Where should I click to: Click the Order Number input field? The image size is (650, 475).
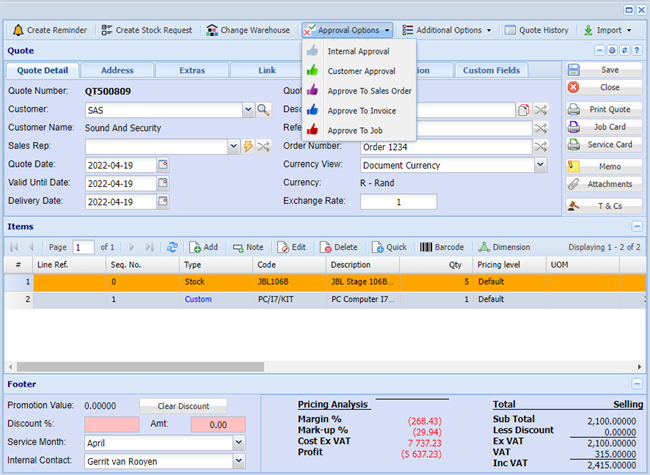445,147
